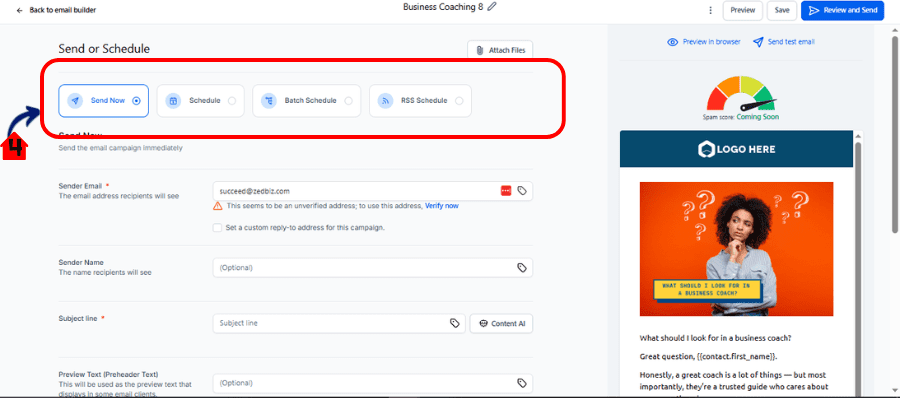Click the back arrow to email builder
Viewport: 900px width, 400px height.
coord(20,10)
